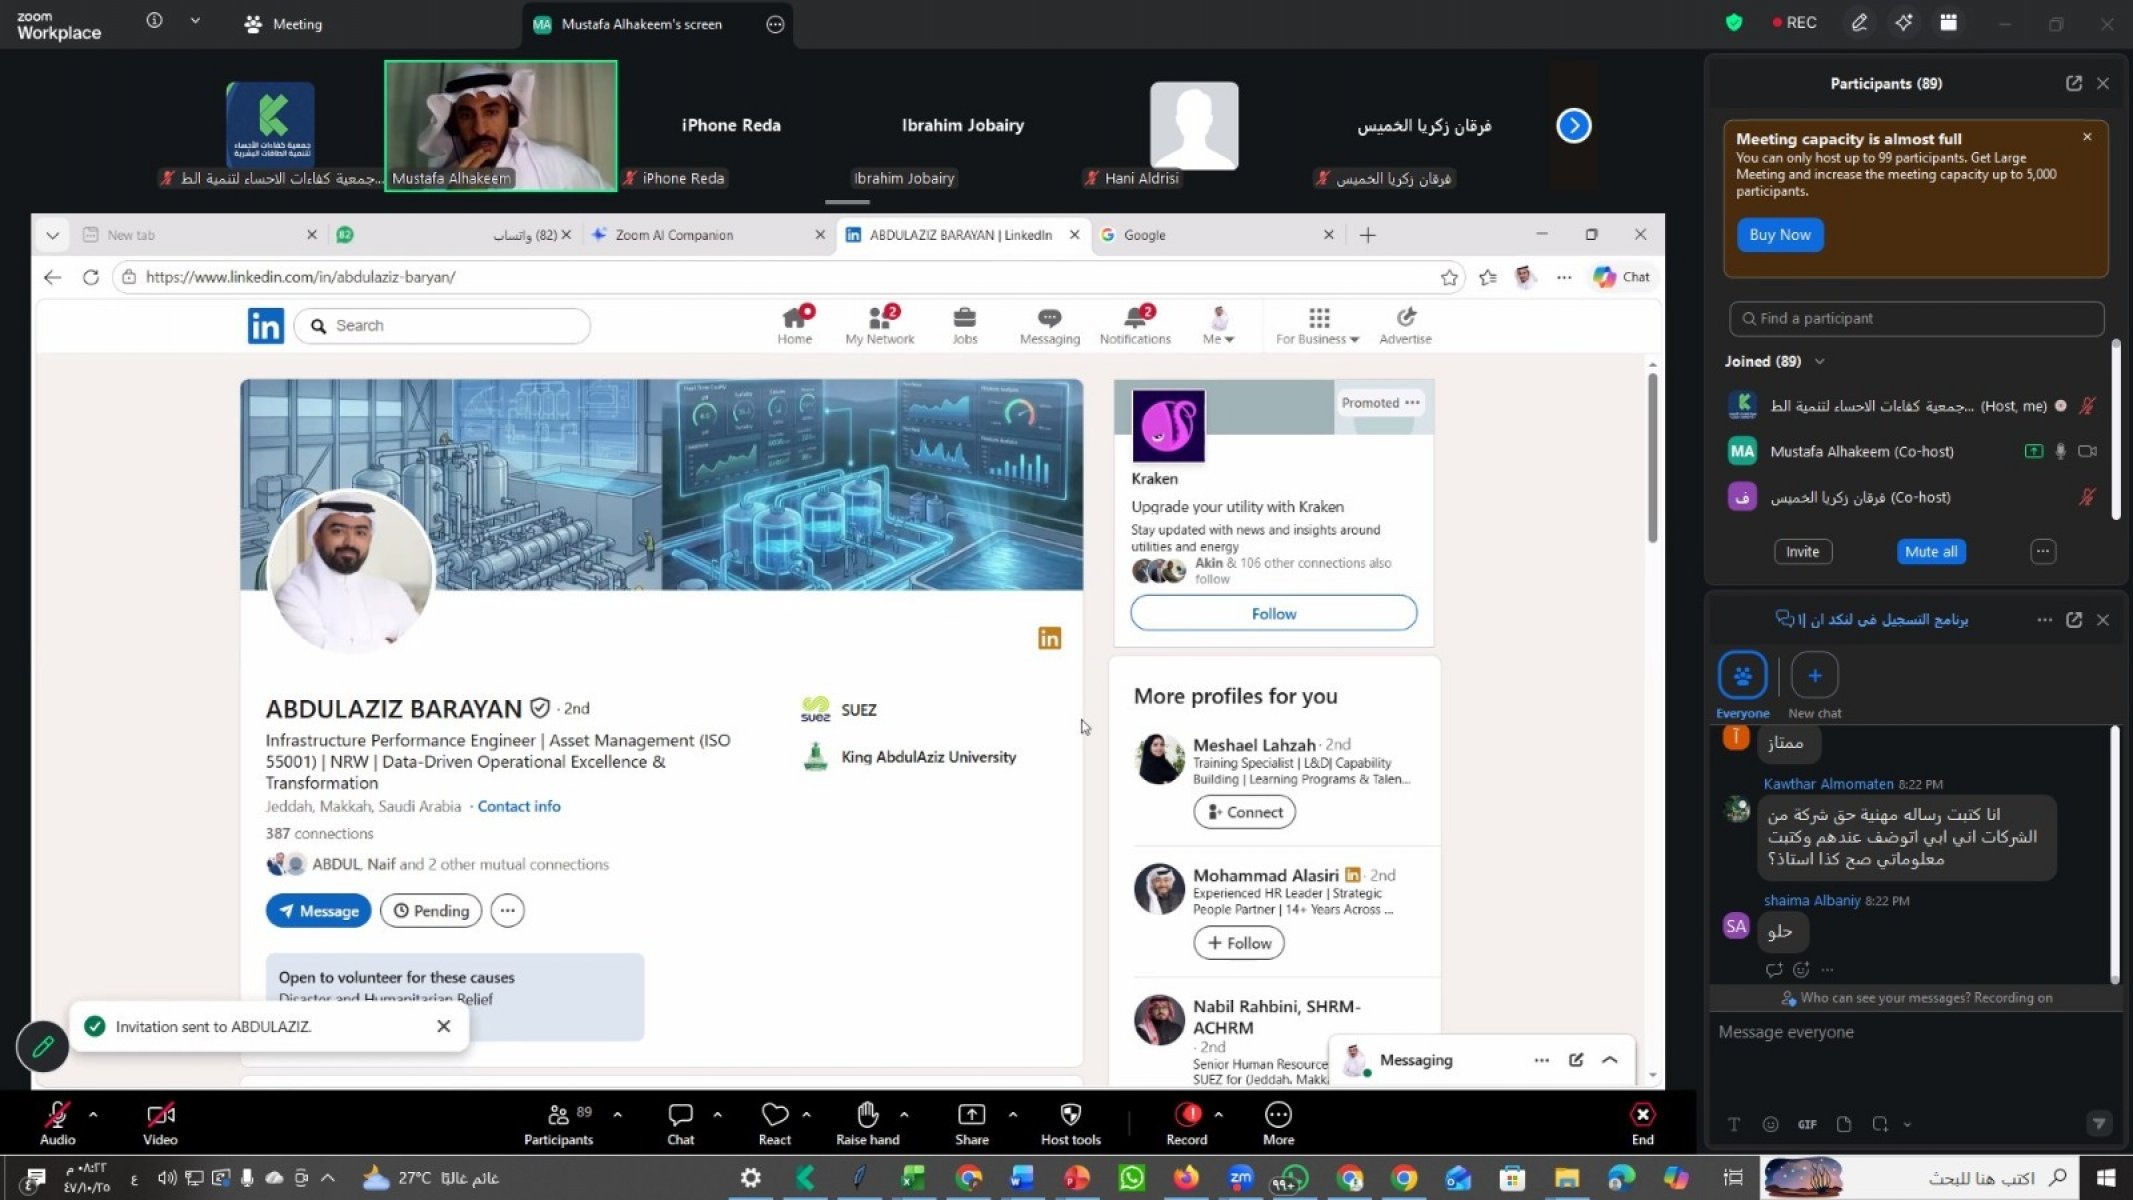
Task: Open the AI Companion sparkle icon
Action: pos(1904,23)
